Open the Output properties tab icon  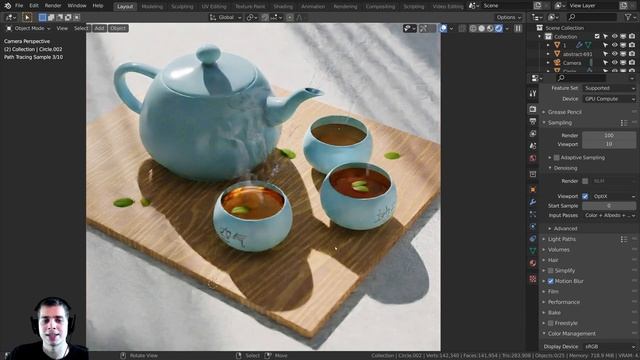[x=533, y=121]
